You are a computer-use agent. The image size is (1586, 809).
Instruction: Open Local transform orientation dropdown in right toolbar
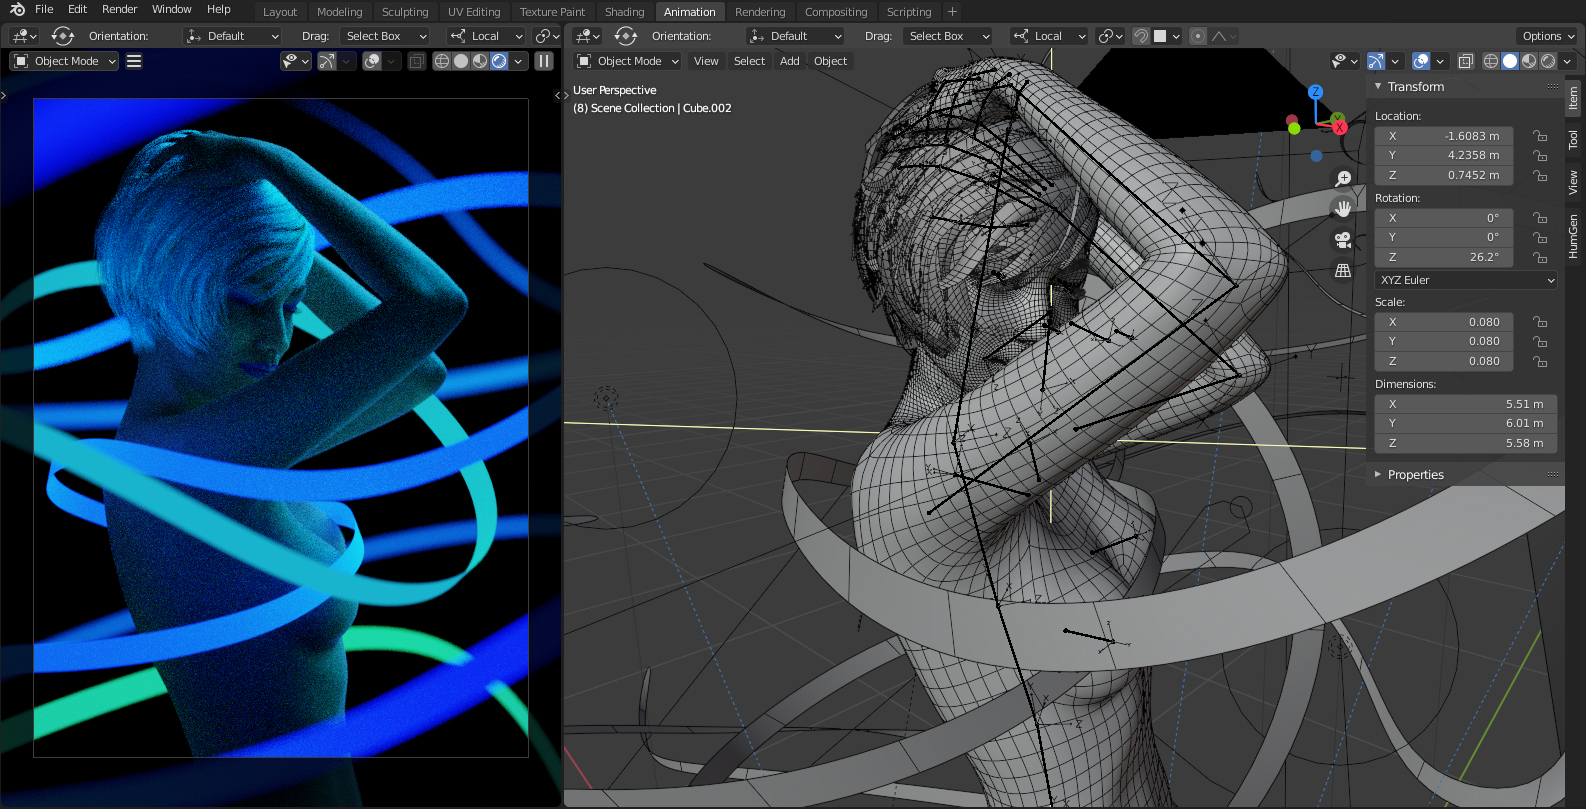[1048, 36]
